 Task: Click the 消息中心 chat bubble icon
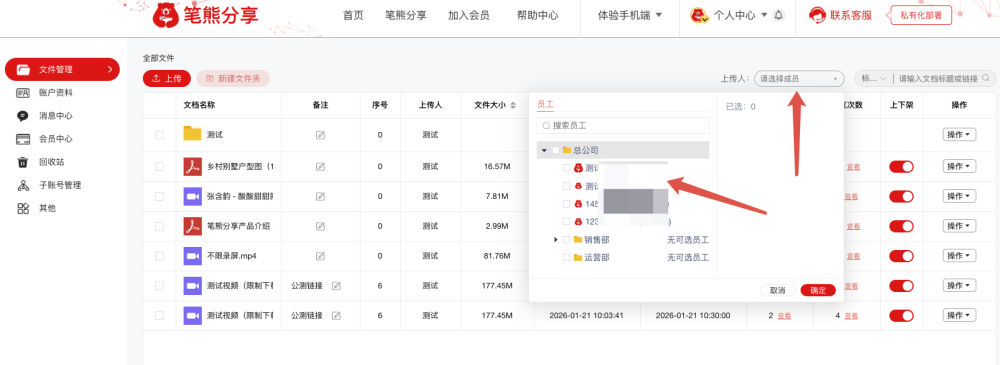[23, 116]
